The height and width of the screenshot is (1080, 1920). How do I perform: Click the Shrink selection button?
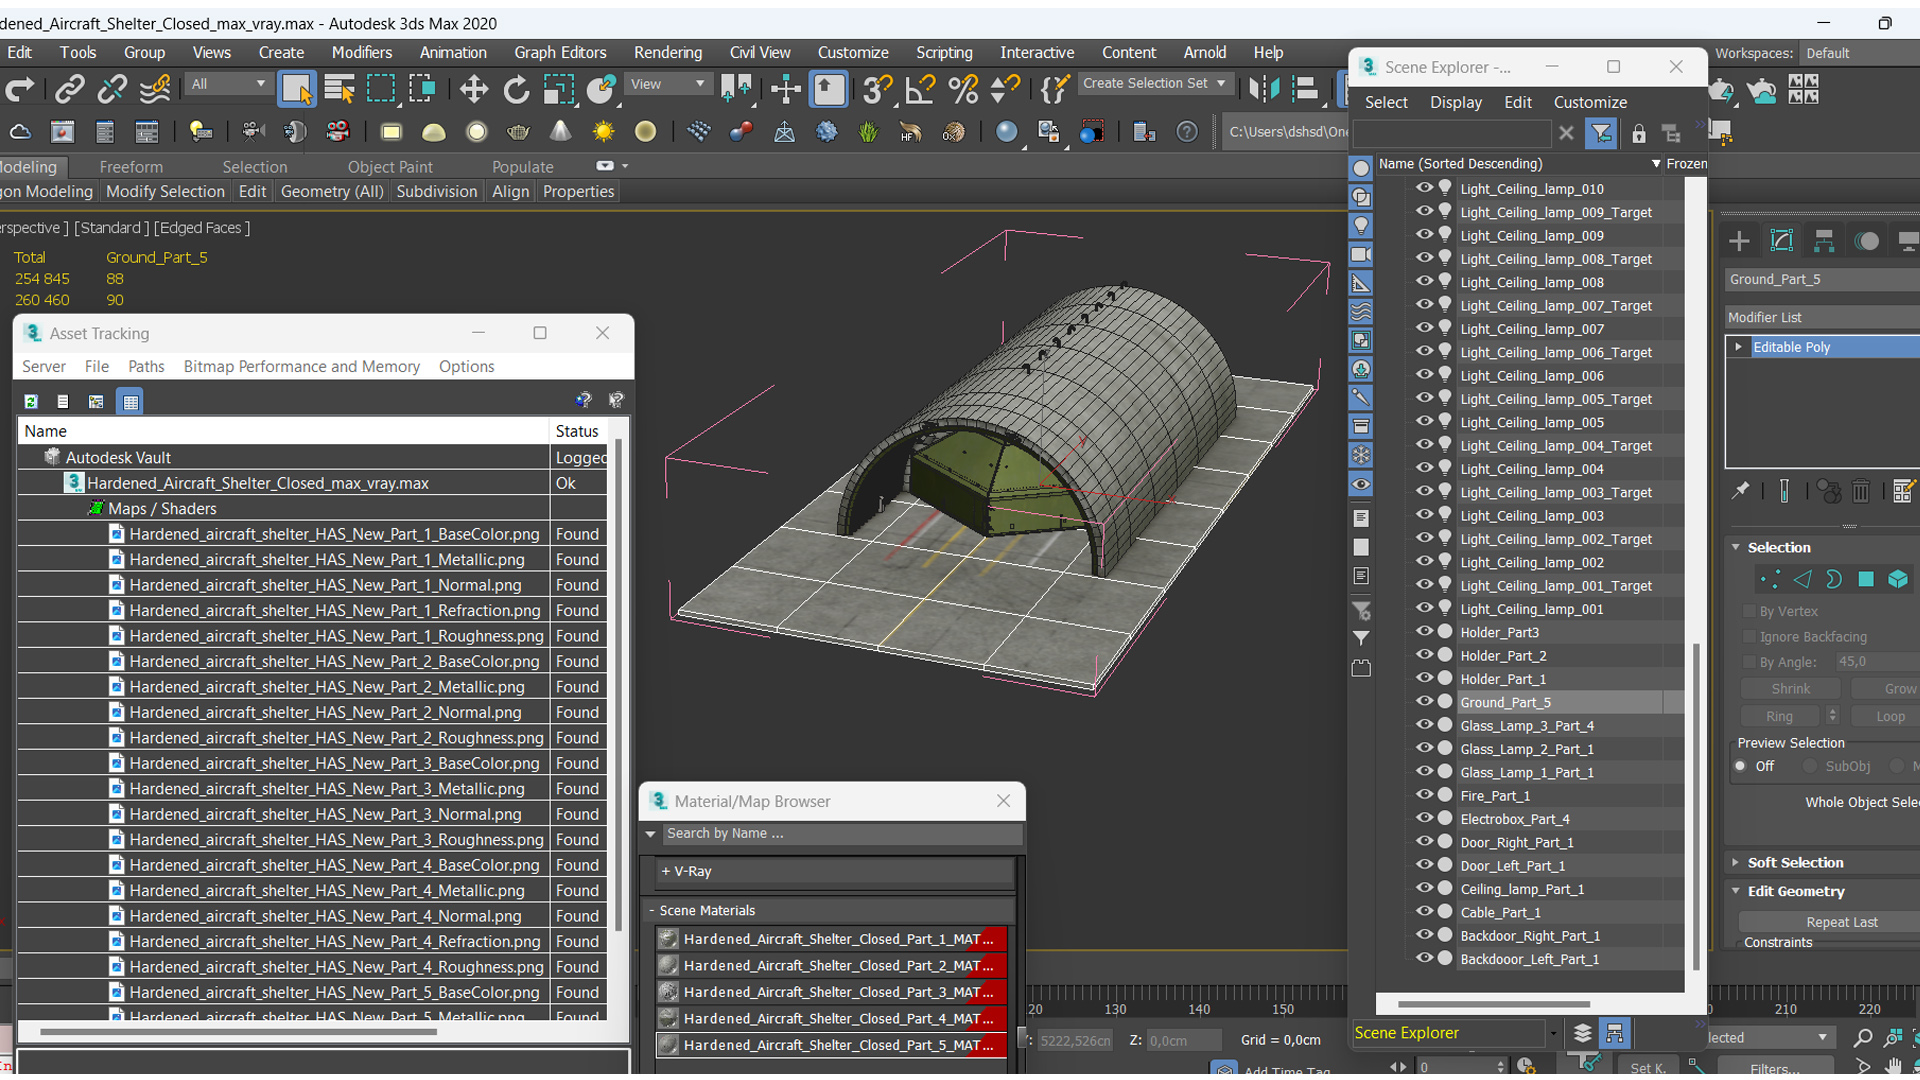(x=1790, y=689)
